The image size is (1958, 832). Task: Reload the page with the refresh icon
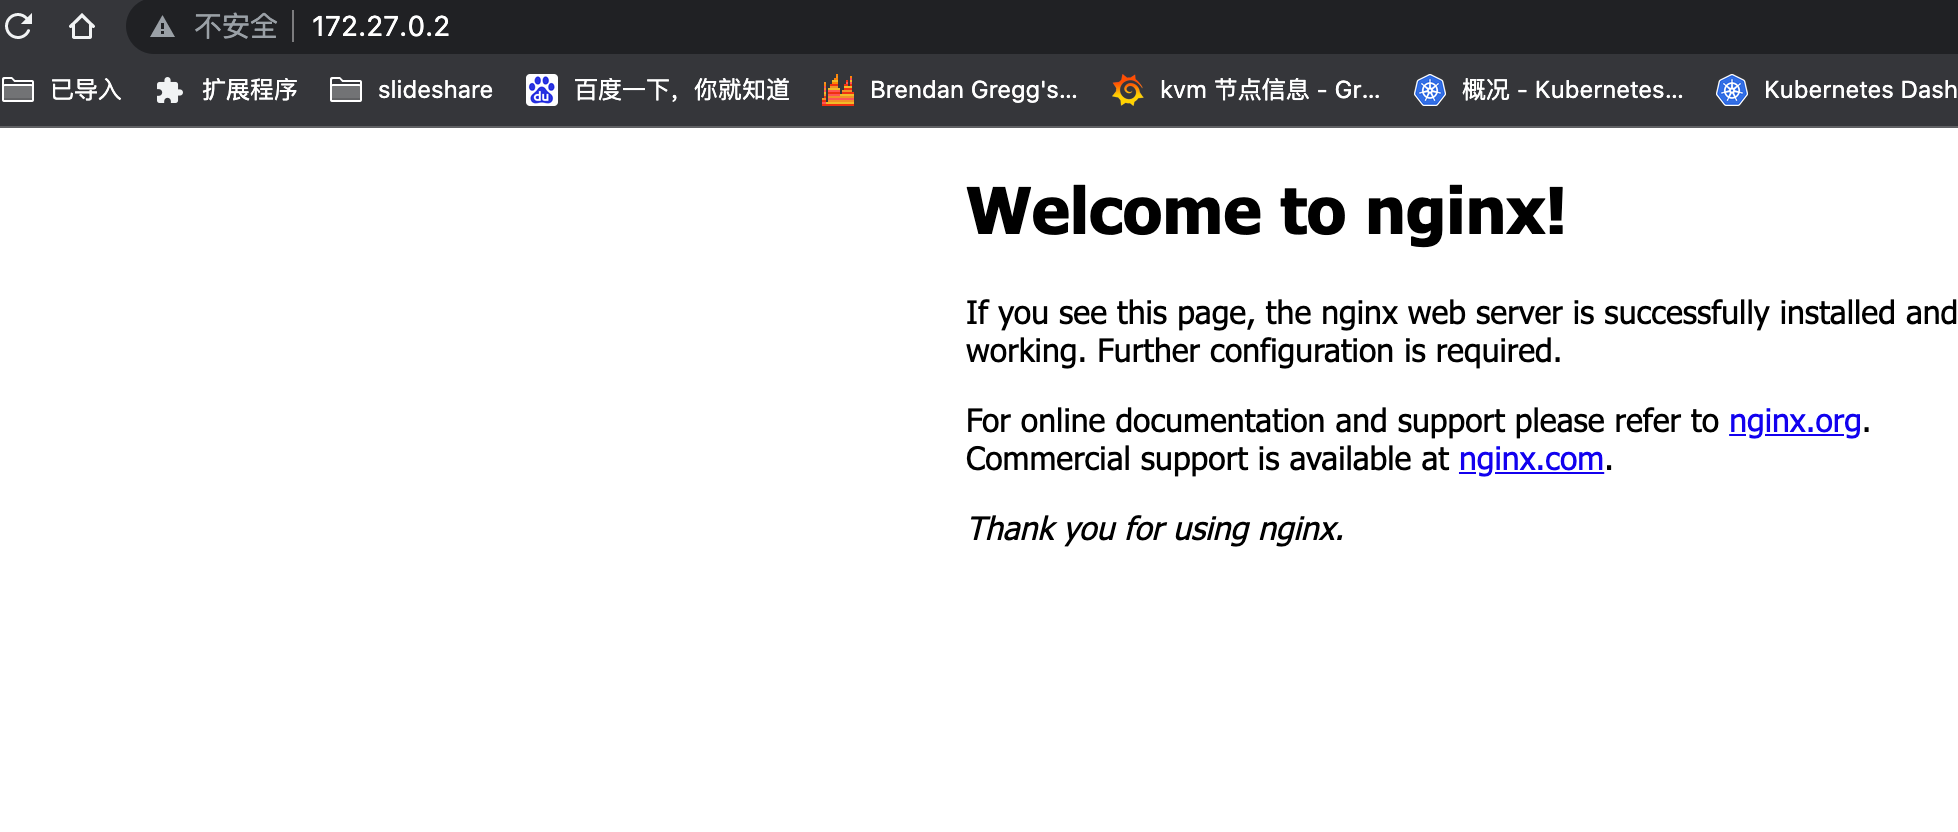pos(19,26)
